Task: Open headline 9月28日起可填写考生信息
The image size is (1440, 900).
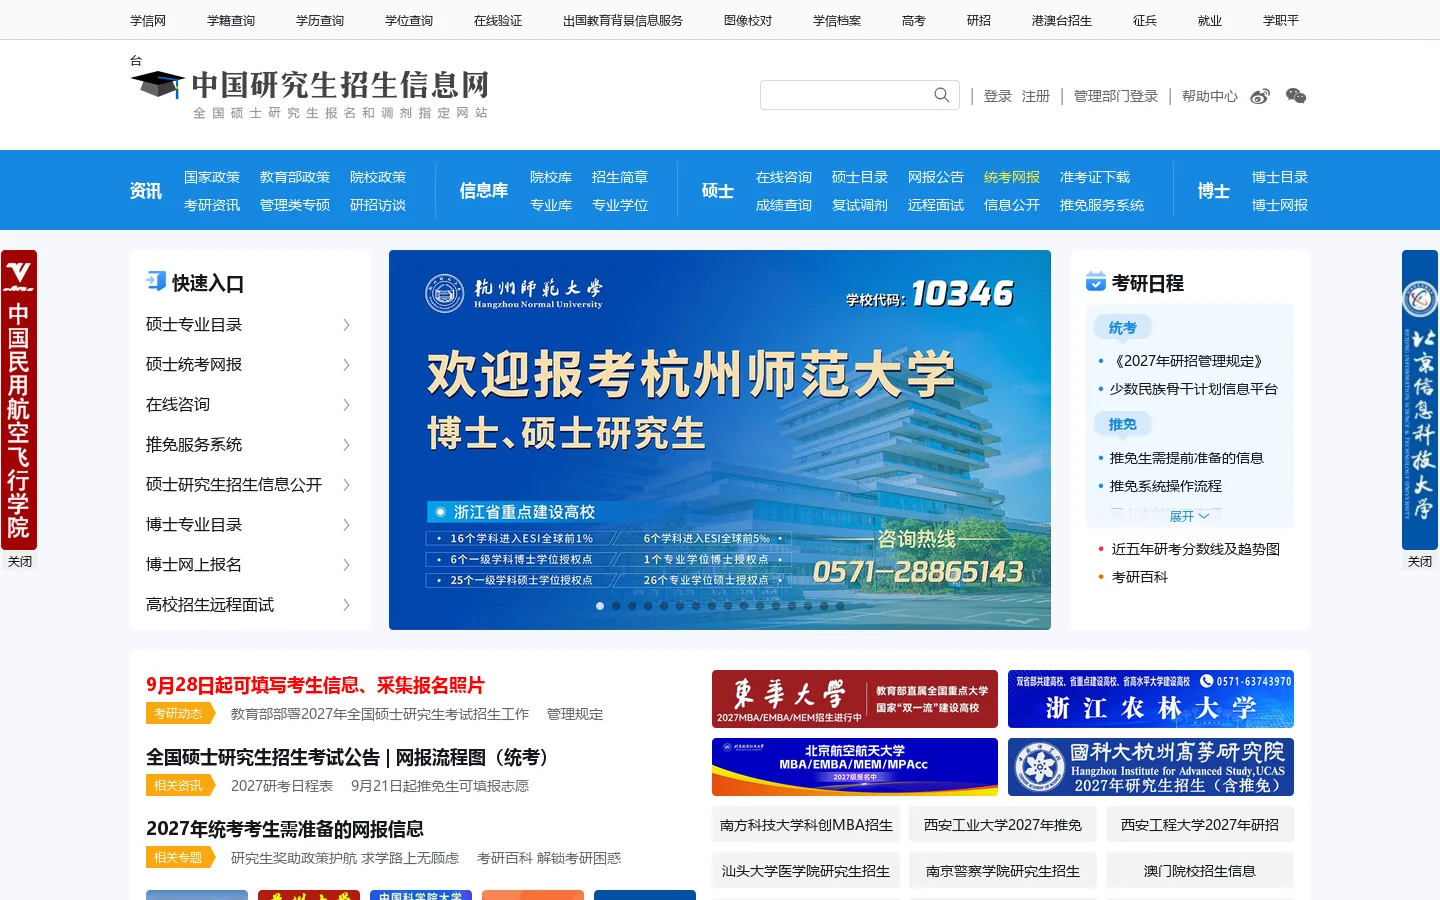Action: pos(315,685)
